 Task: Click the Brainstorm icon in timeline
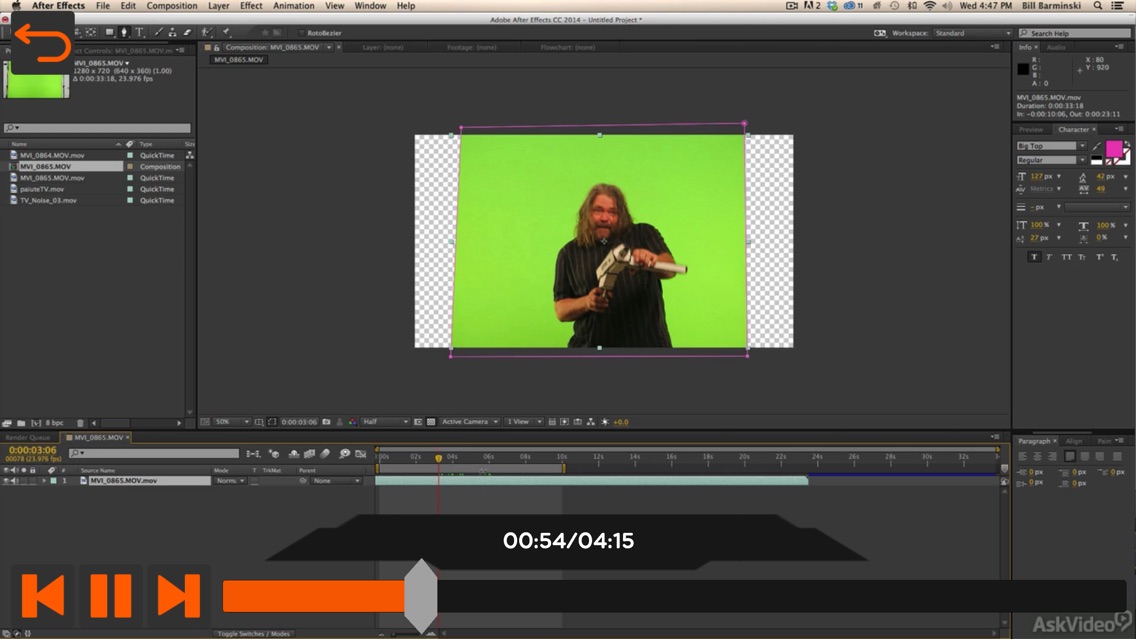pyautogui.click(x=344, y=454)
